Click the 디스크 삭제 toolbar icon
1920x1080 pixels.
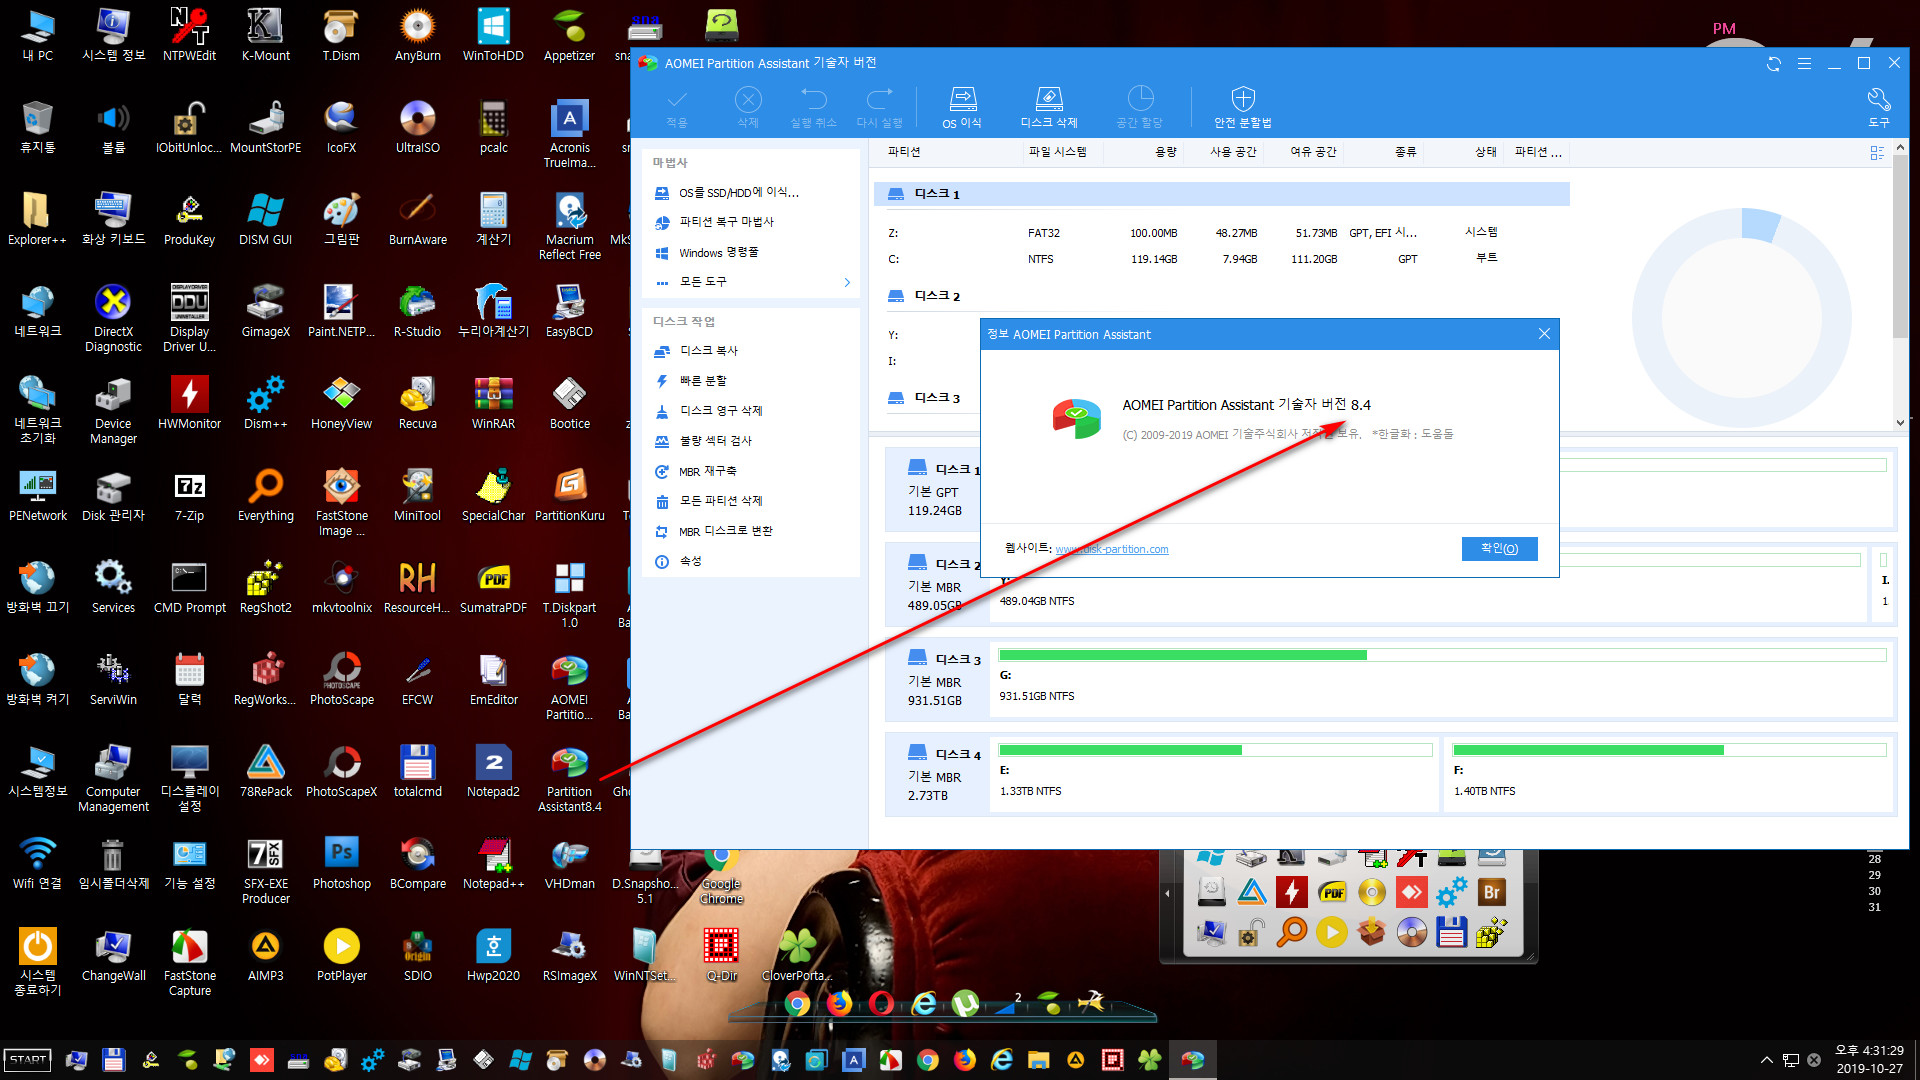[1048, 107]
